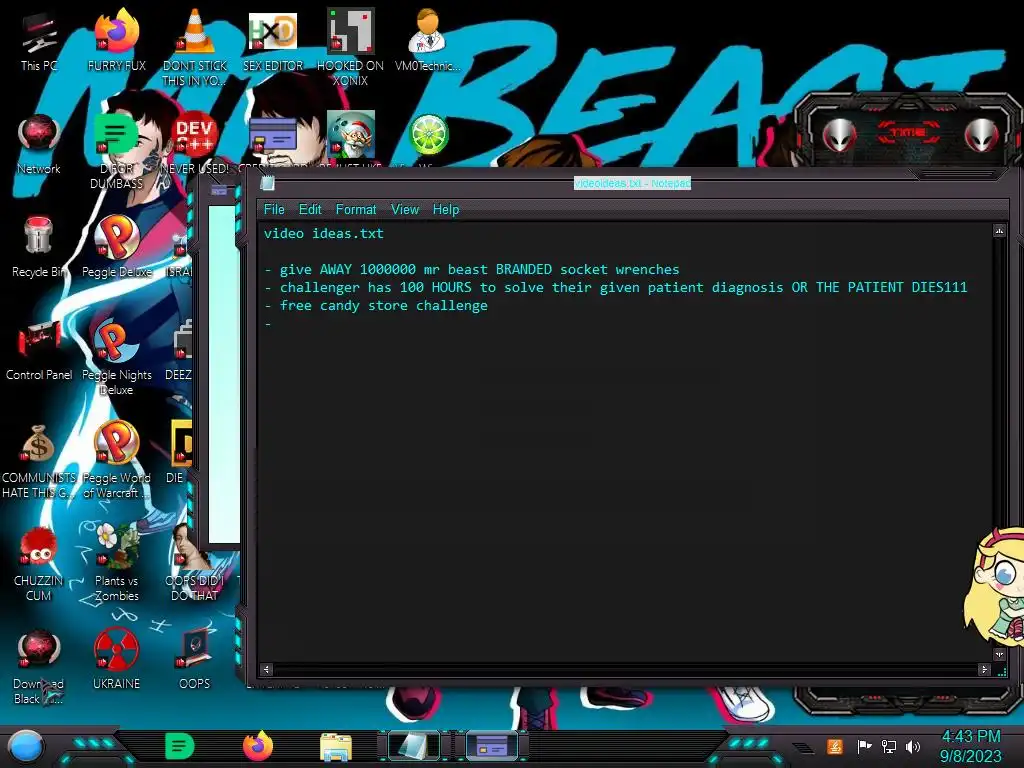Open the money bag COMMUNISTS HATE THIS shortcut
This screenshot has height=768, width=1024.
click(39, 461)
